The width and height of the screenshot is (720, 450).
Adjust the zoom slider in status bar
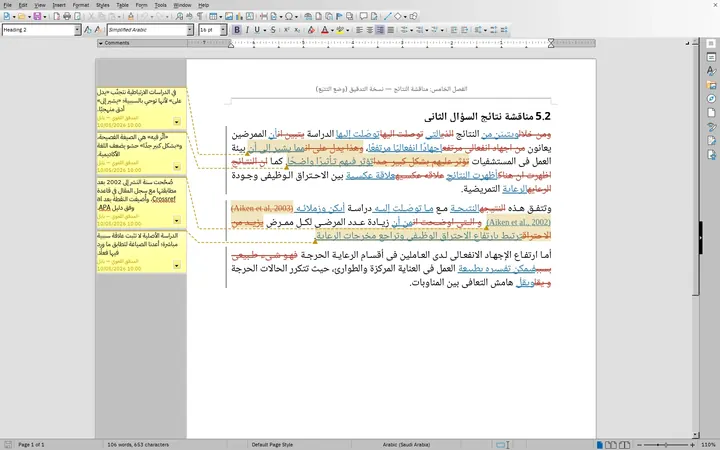tap(665, 444)
